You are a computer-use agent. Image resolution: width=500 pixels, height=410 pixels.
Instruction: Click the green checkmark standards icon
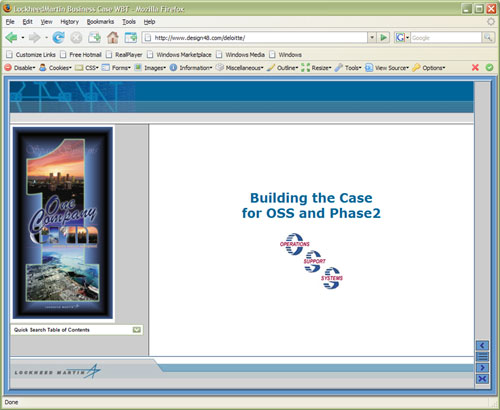pyautogui.click(x=489, y=68)
